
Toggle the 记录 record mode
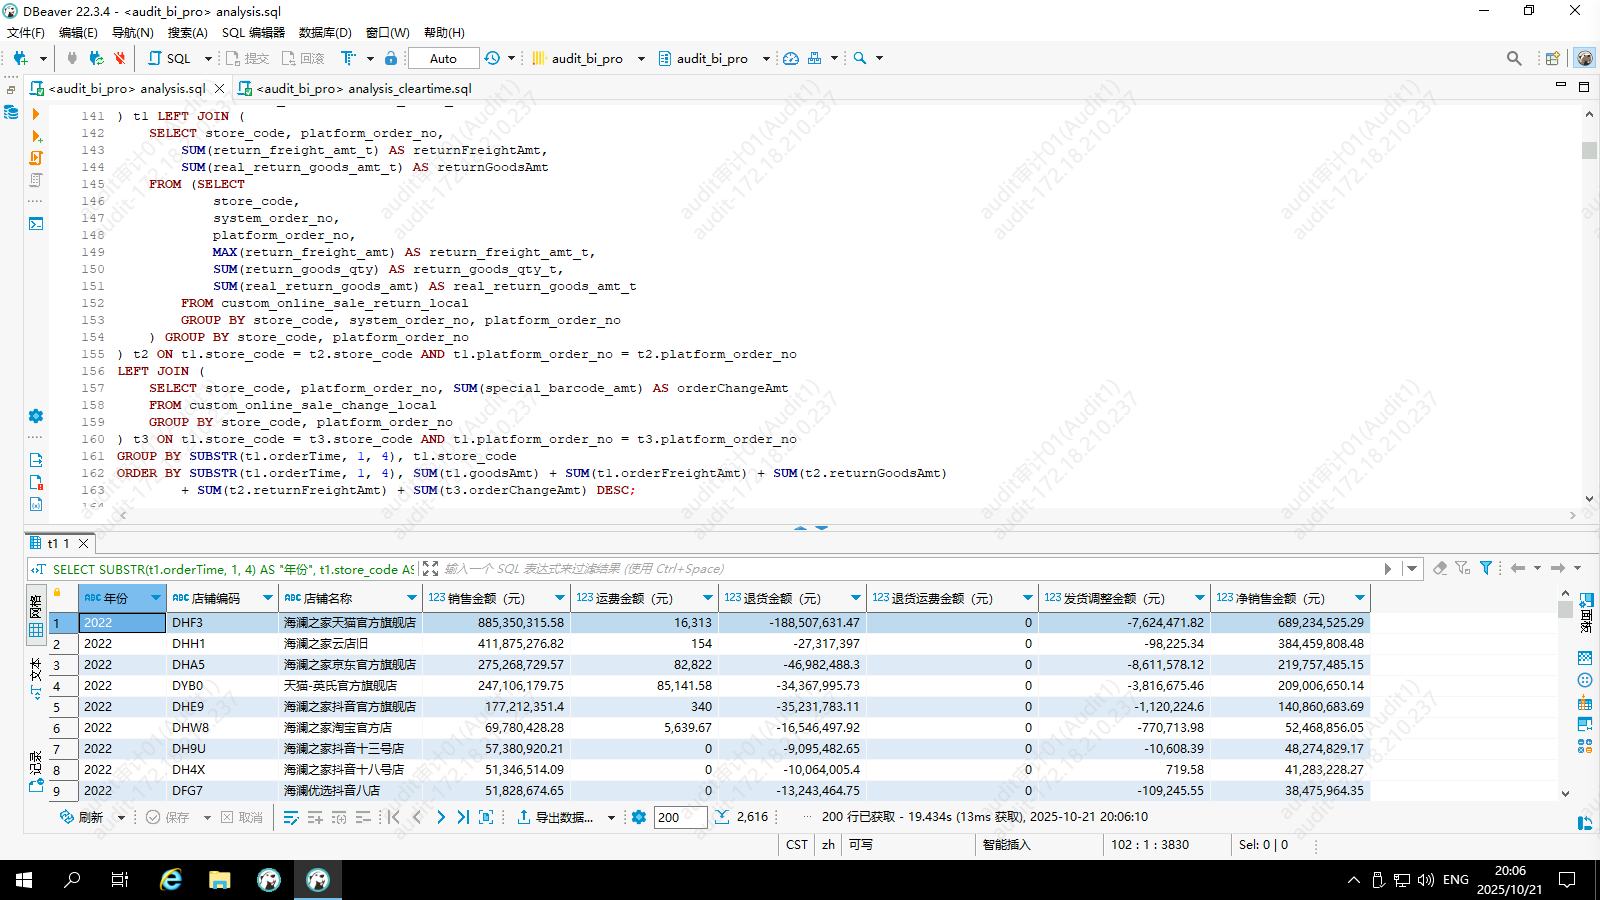coord(36,771)
